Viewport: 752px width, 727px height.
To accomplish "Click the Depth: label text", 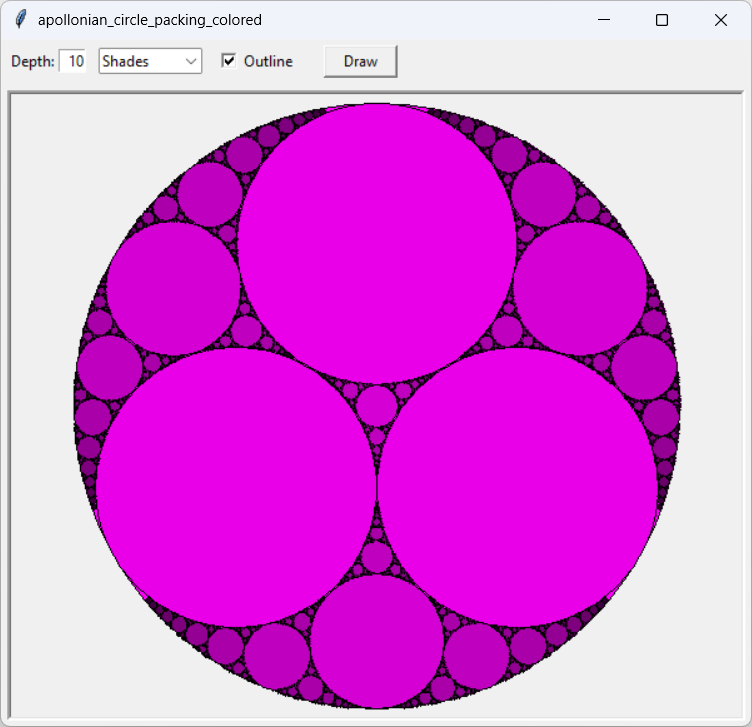I will [x=33, y=61].
